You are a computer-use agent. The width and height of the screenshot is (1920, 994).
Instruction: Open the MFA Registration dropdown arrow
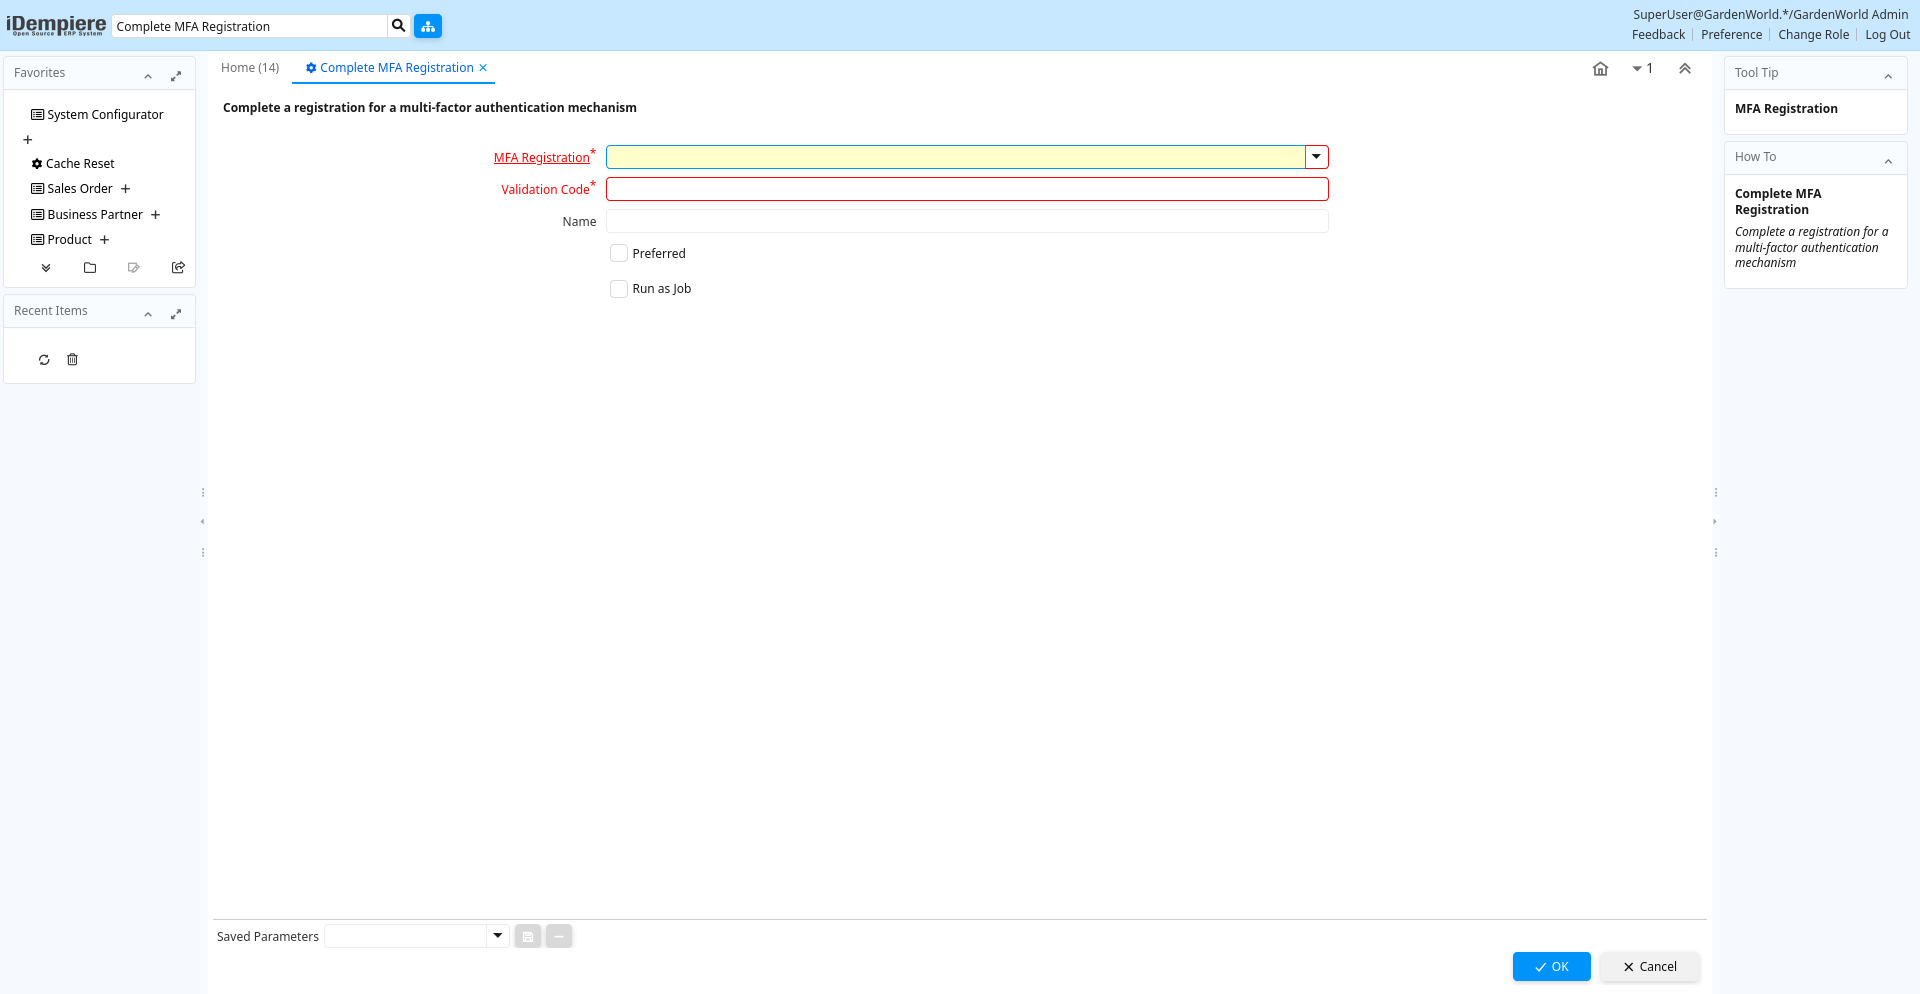(1316, 157)
